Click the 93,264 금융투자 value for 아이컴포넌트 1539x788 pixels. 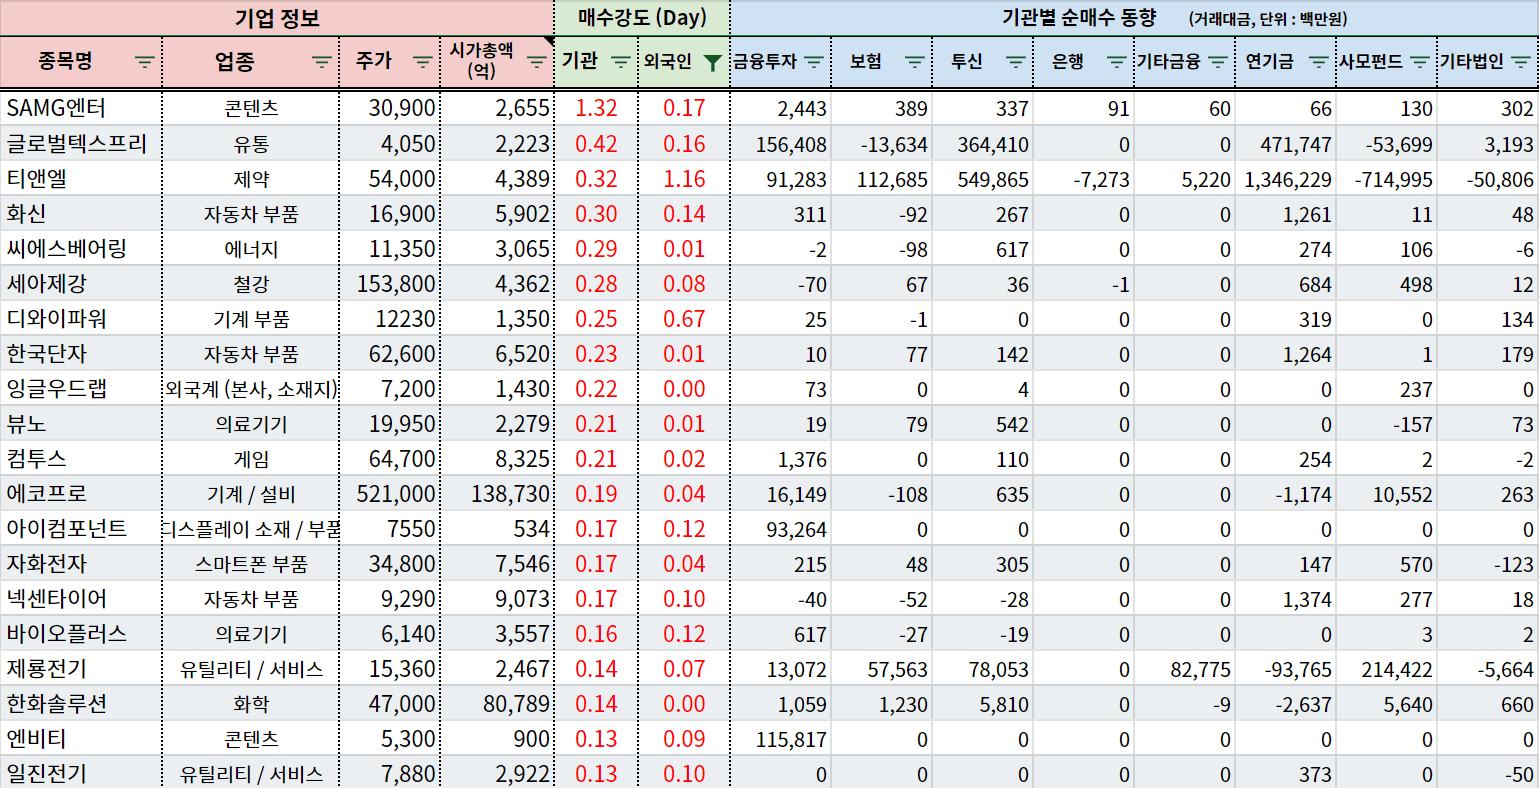[x=781, y=528]
